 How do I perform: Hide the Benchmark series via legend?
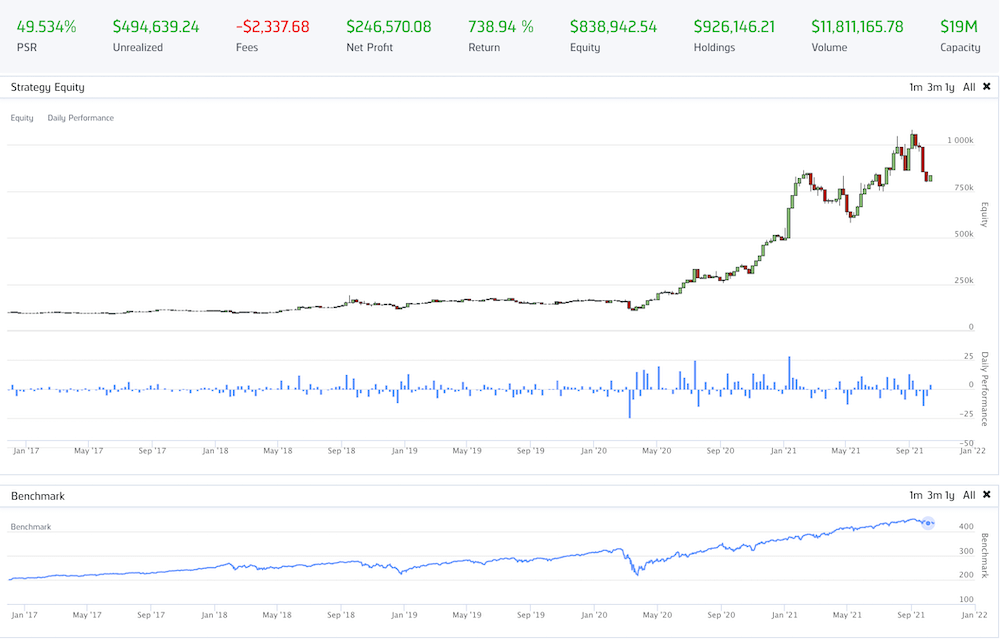click(x=30, y=526)
